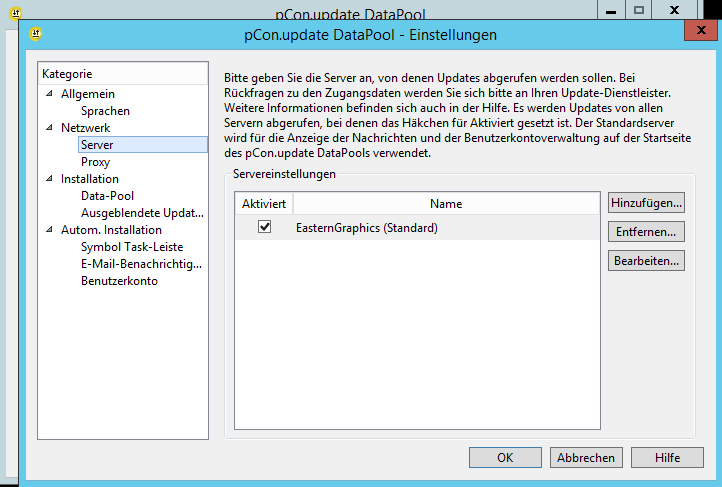Select the Netzwerk category
The width and height of the screenshot is (722, 487).
click(x=86, y=128)
